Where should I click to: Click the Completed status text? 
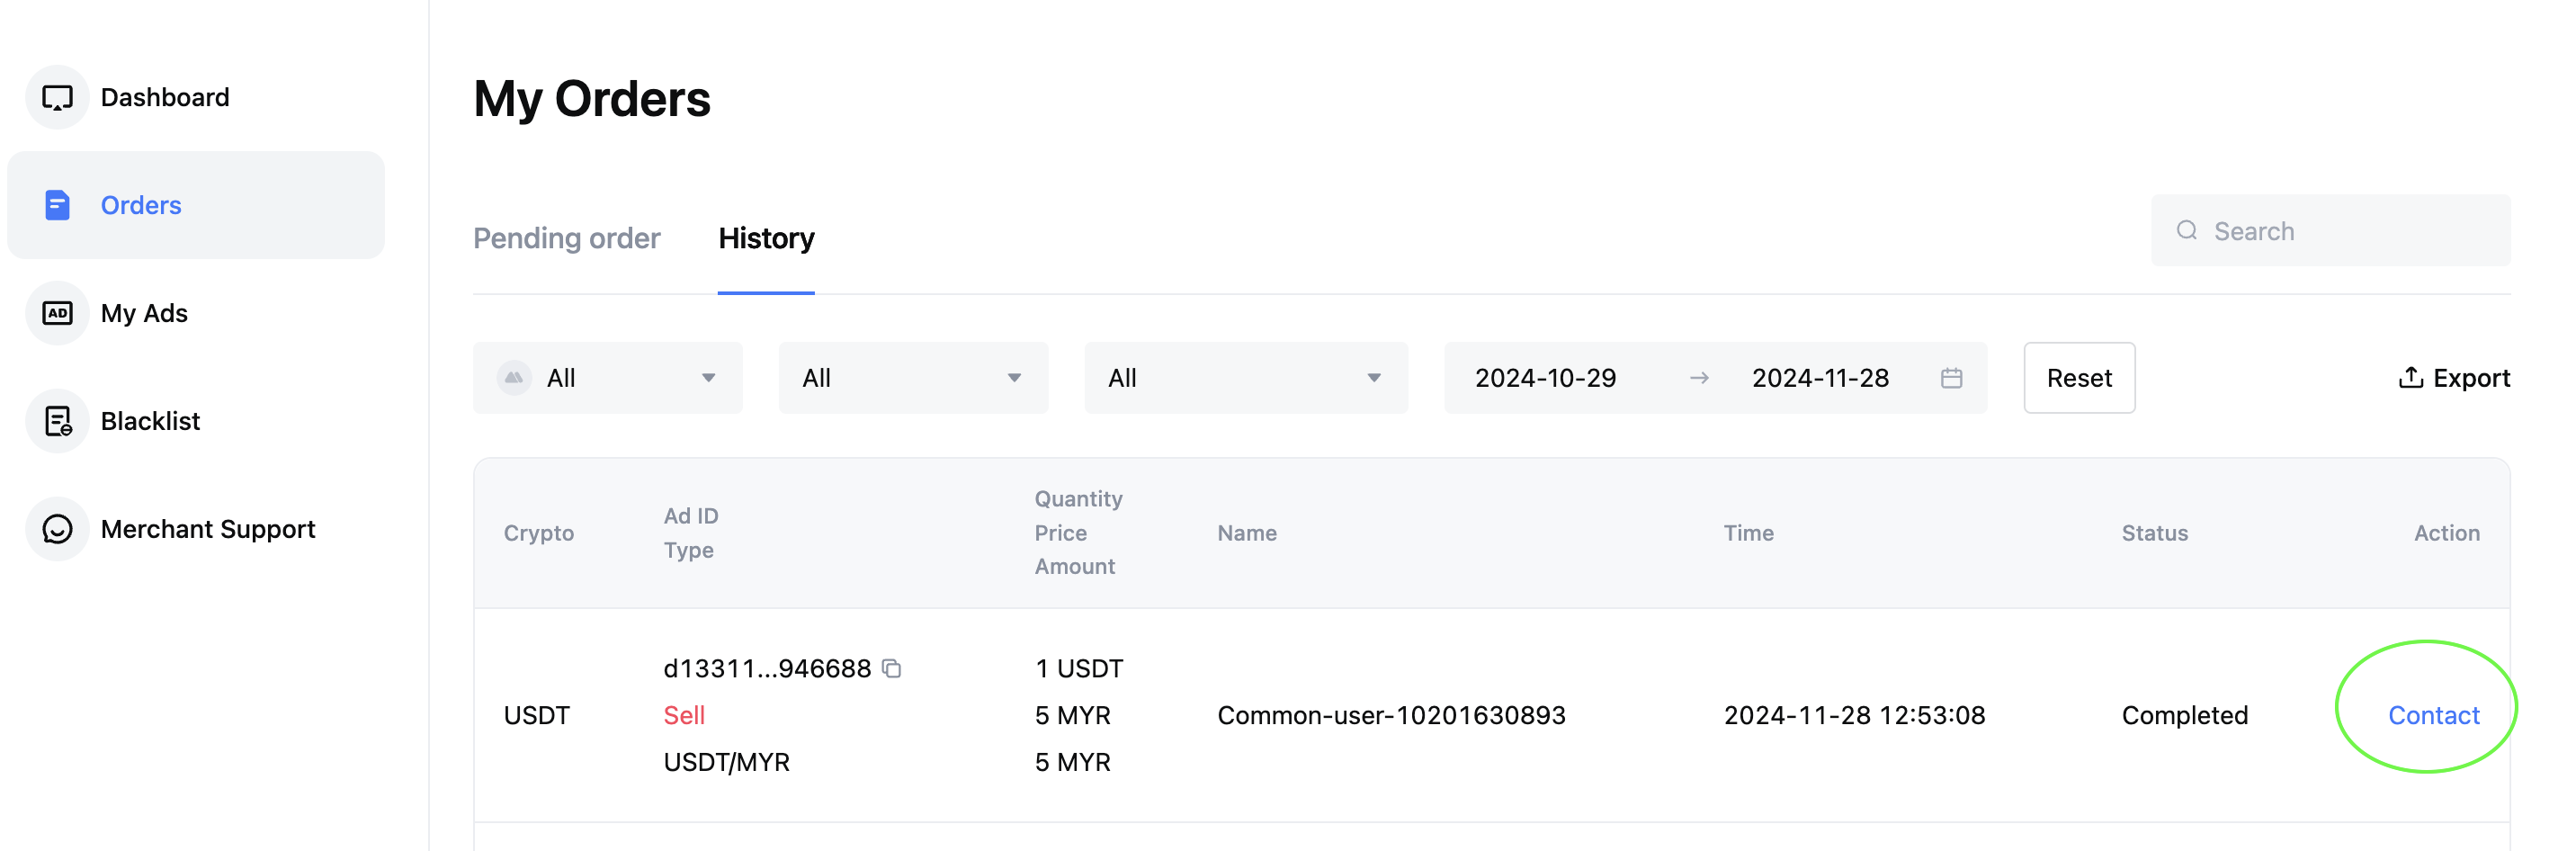click(x=2184, y=716)
